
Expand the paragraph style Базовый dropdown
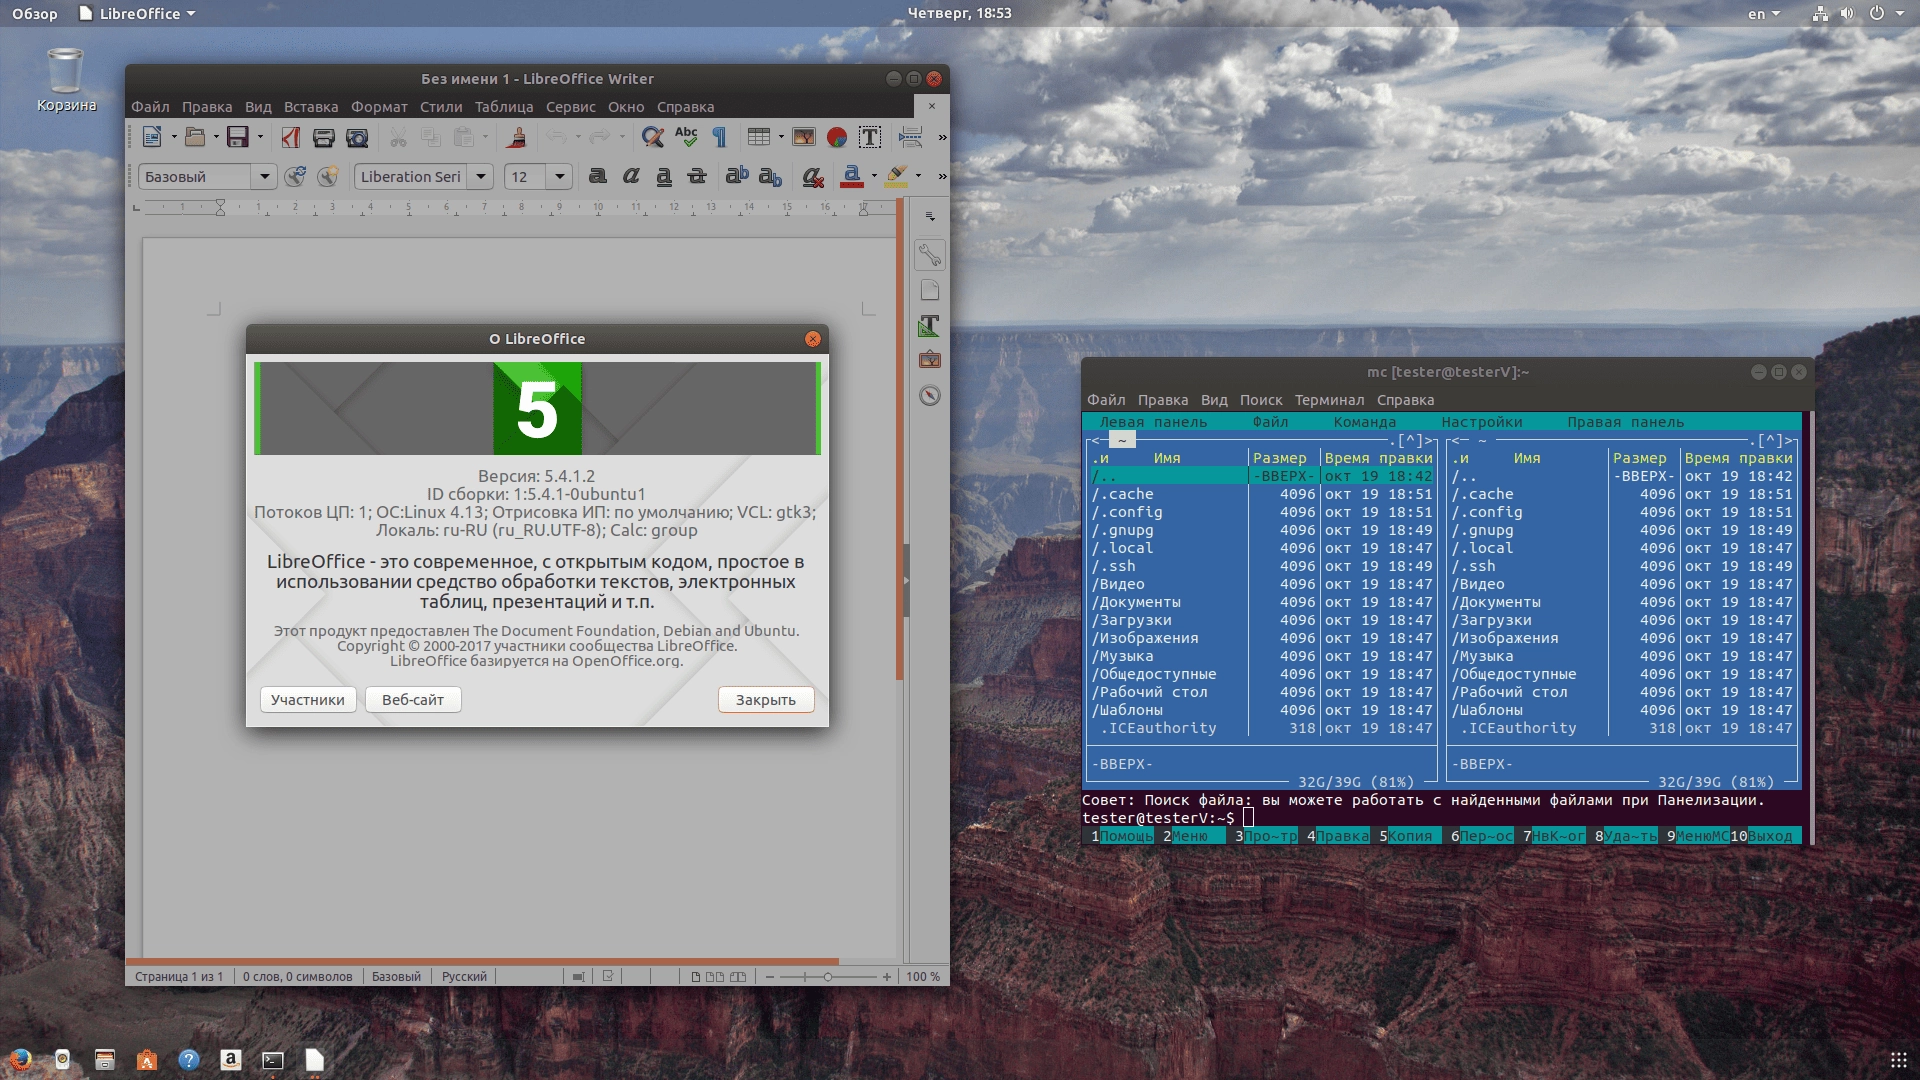[264, 177]
